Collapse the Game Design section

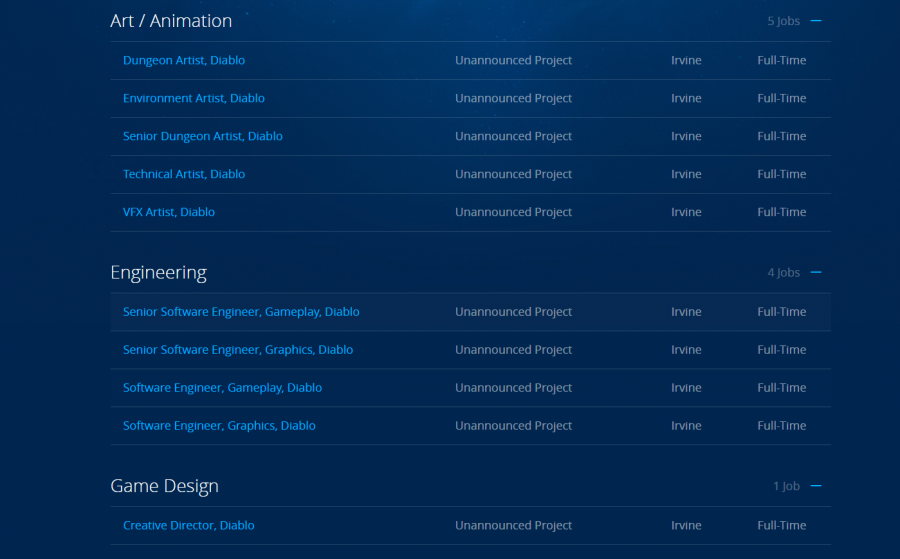click(x=816, y=486)
